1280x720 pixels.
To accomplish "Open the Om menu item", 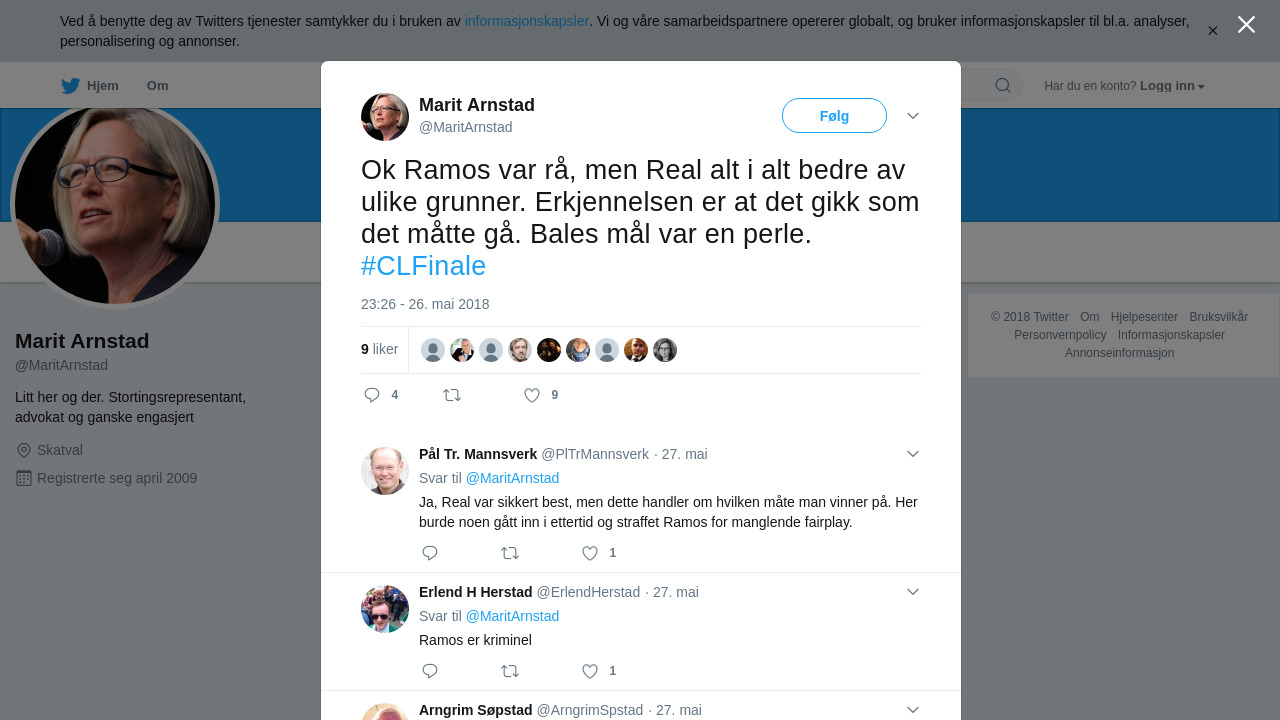I will pos(158,86).
